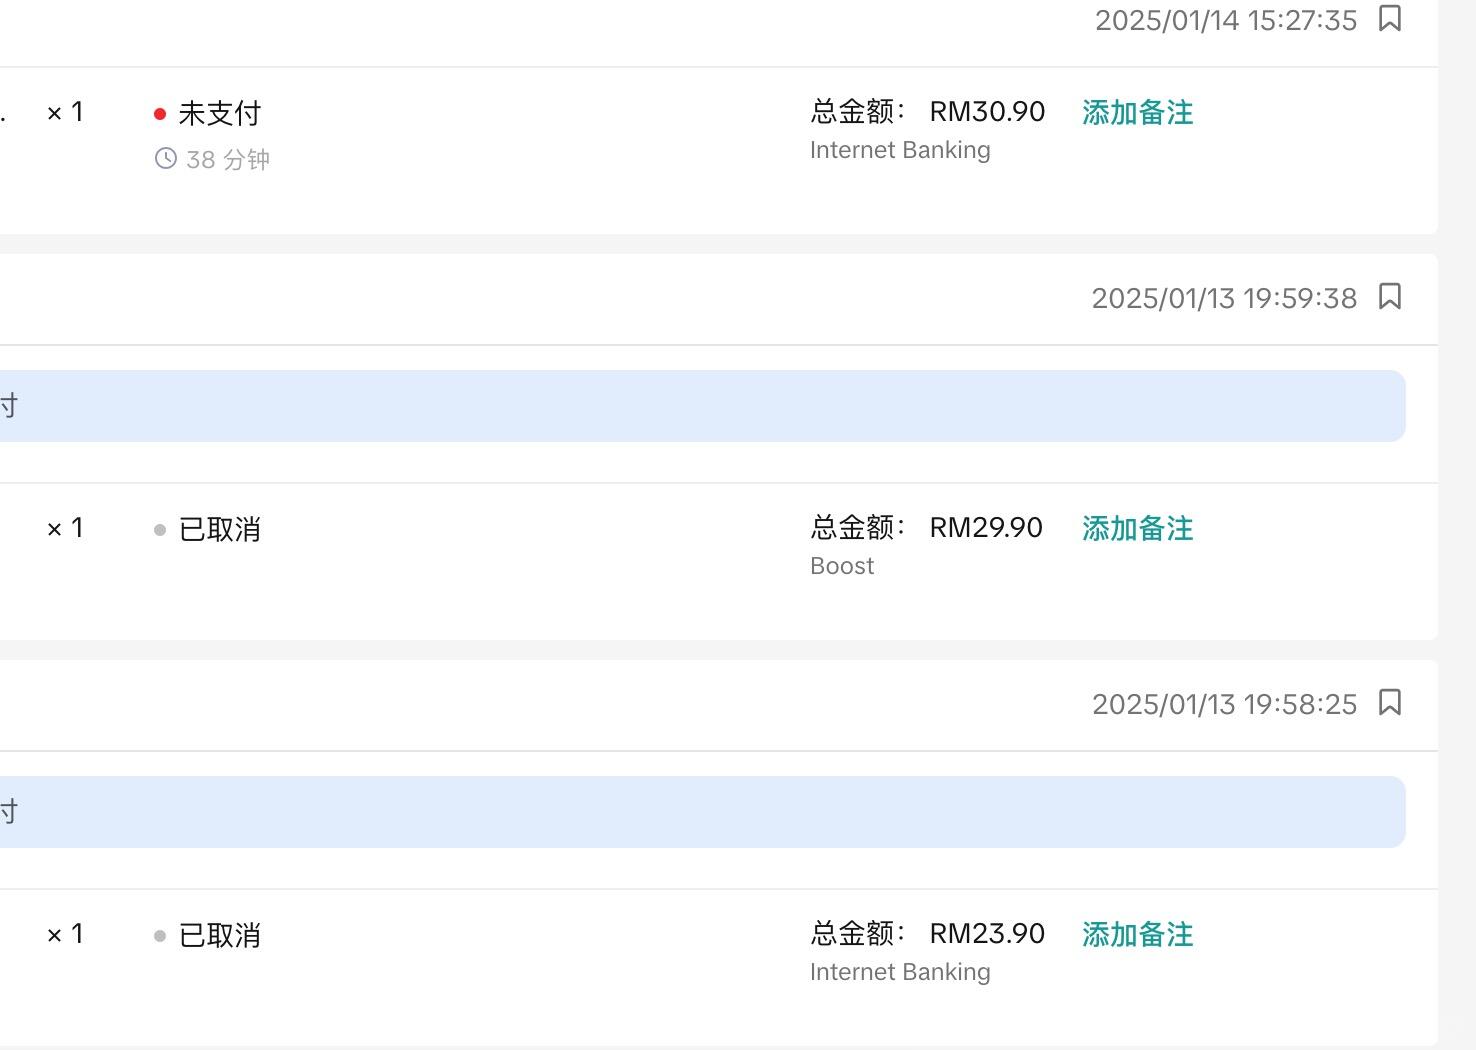Screen dimensions: 1476x1050
Task: Click Internet Banking under RM23.90
Action: click(900, 972)
